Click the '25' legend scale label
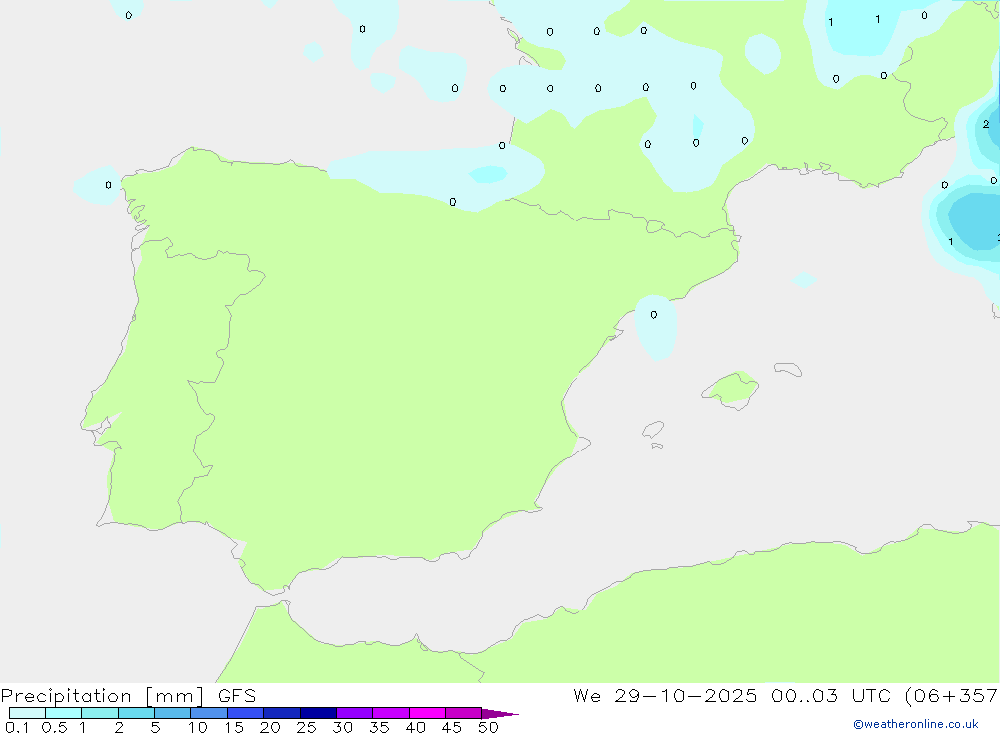Screen dimensions: 1000x733 pos(306,727)
